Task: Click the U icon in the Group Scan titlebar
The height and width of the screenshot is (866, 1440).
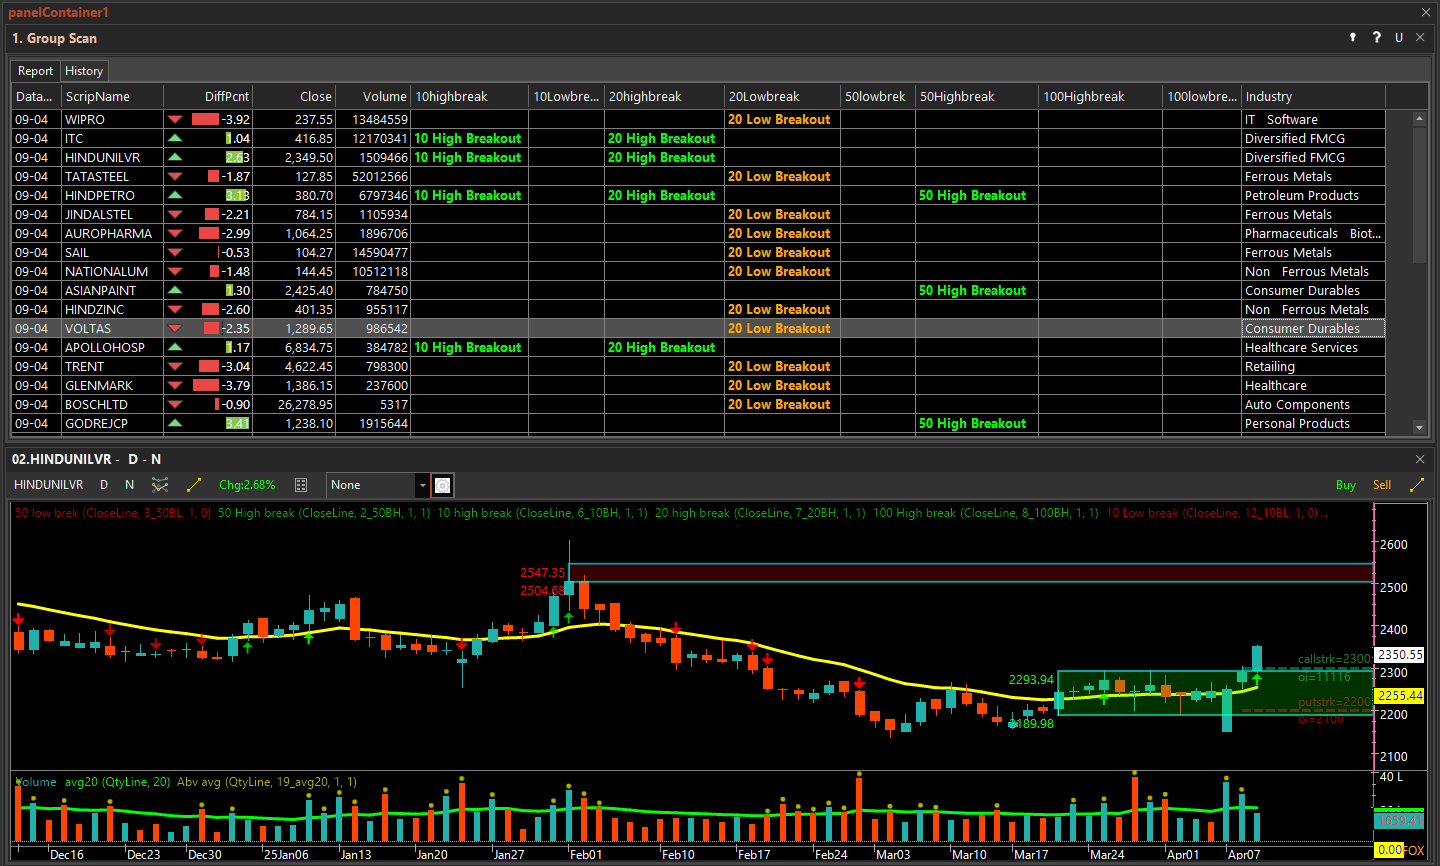Action: [1398, 37]
